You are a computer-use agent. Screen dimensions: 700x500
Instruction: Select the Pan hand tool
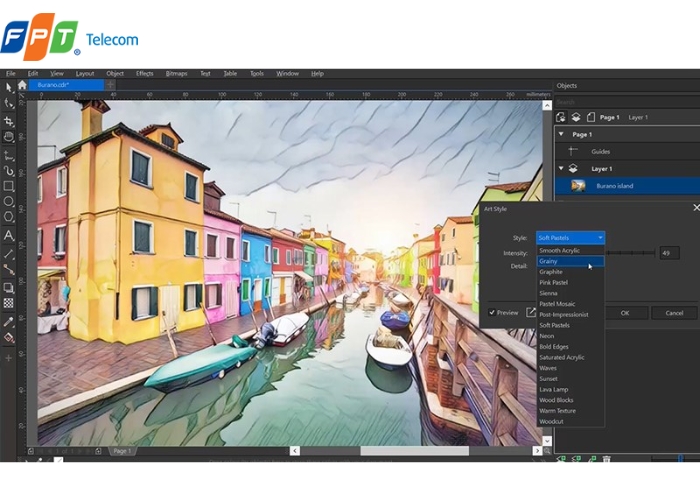point(8,137)
